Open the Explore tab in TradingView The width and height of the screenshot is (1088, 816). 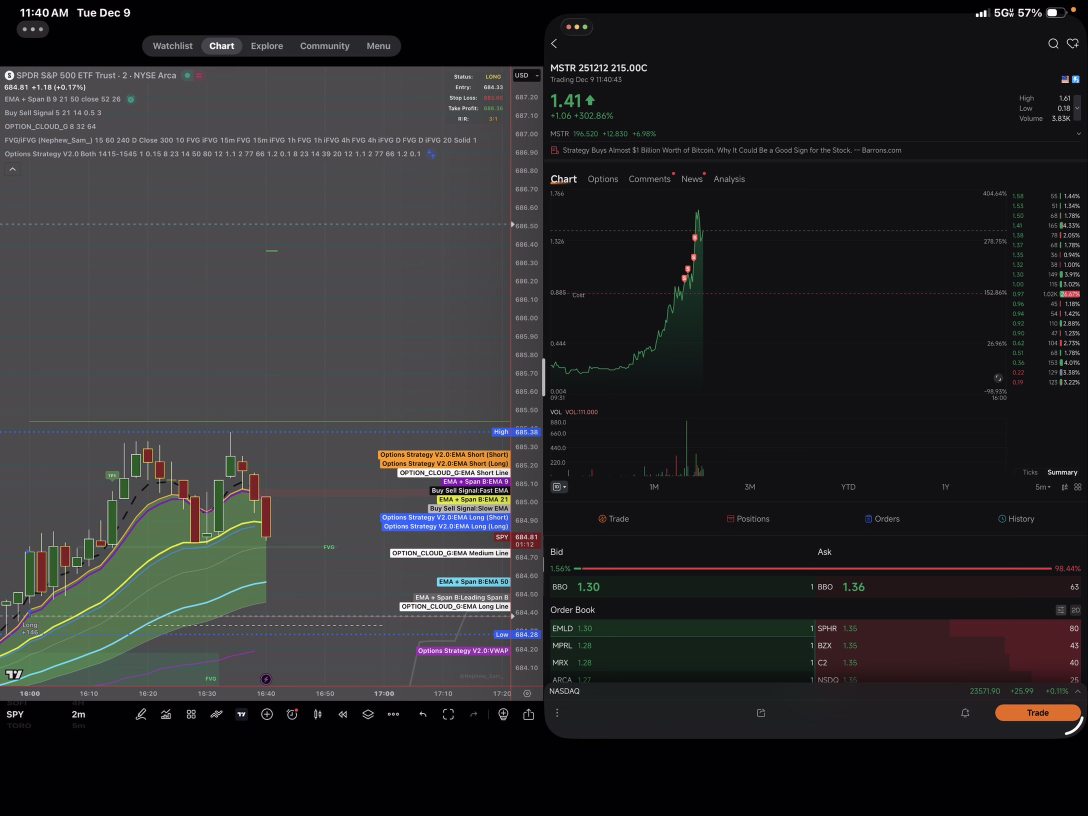pos(266,46)
